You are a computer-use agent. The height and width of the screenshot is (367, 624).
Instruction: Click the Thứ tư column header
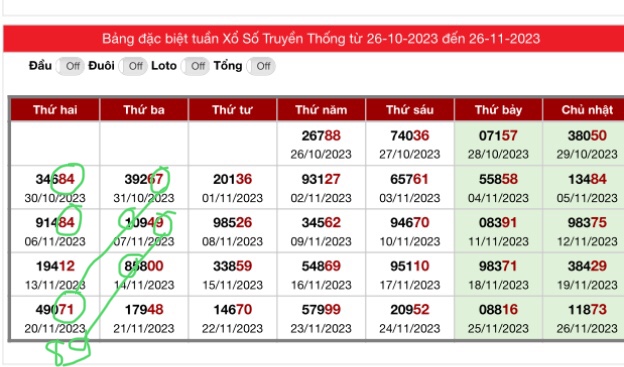pyautogui.click(x=232, y=110)
